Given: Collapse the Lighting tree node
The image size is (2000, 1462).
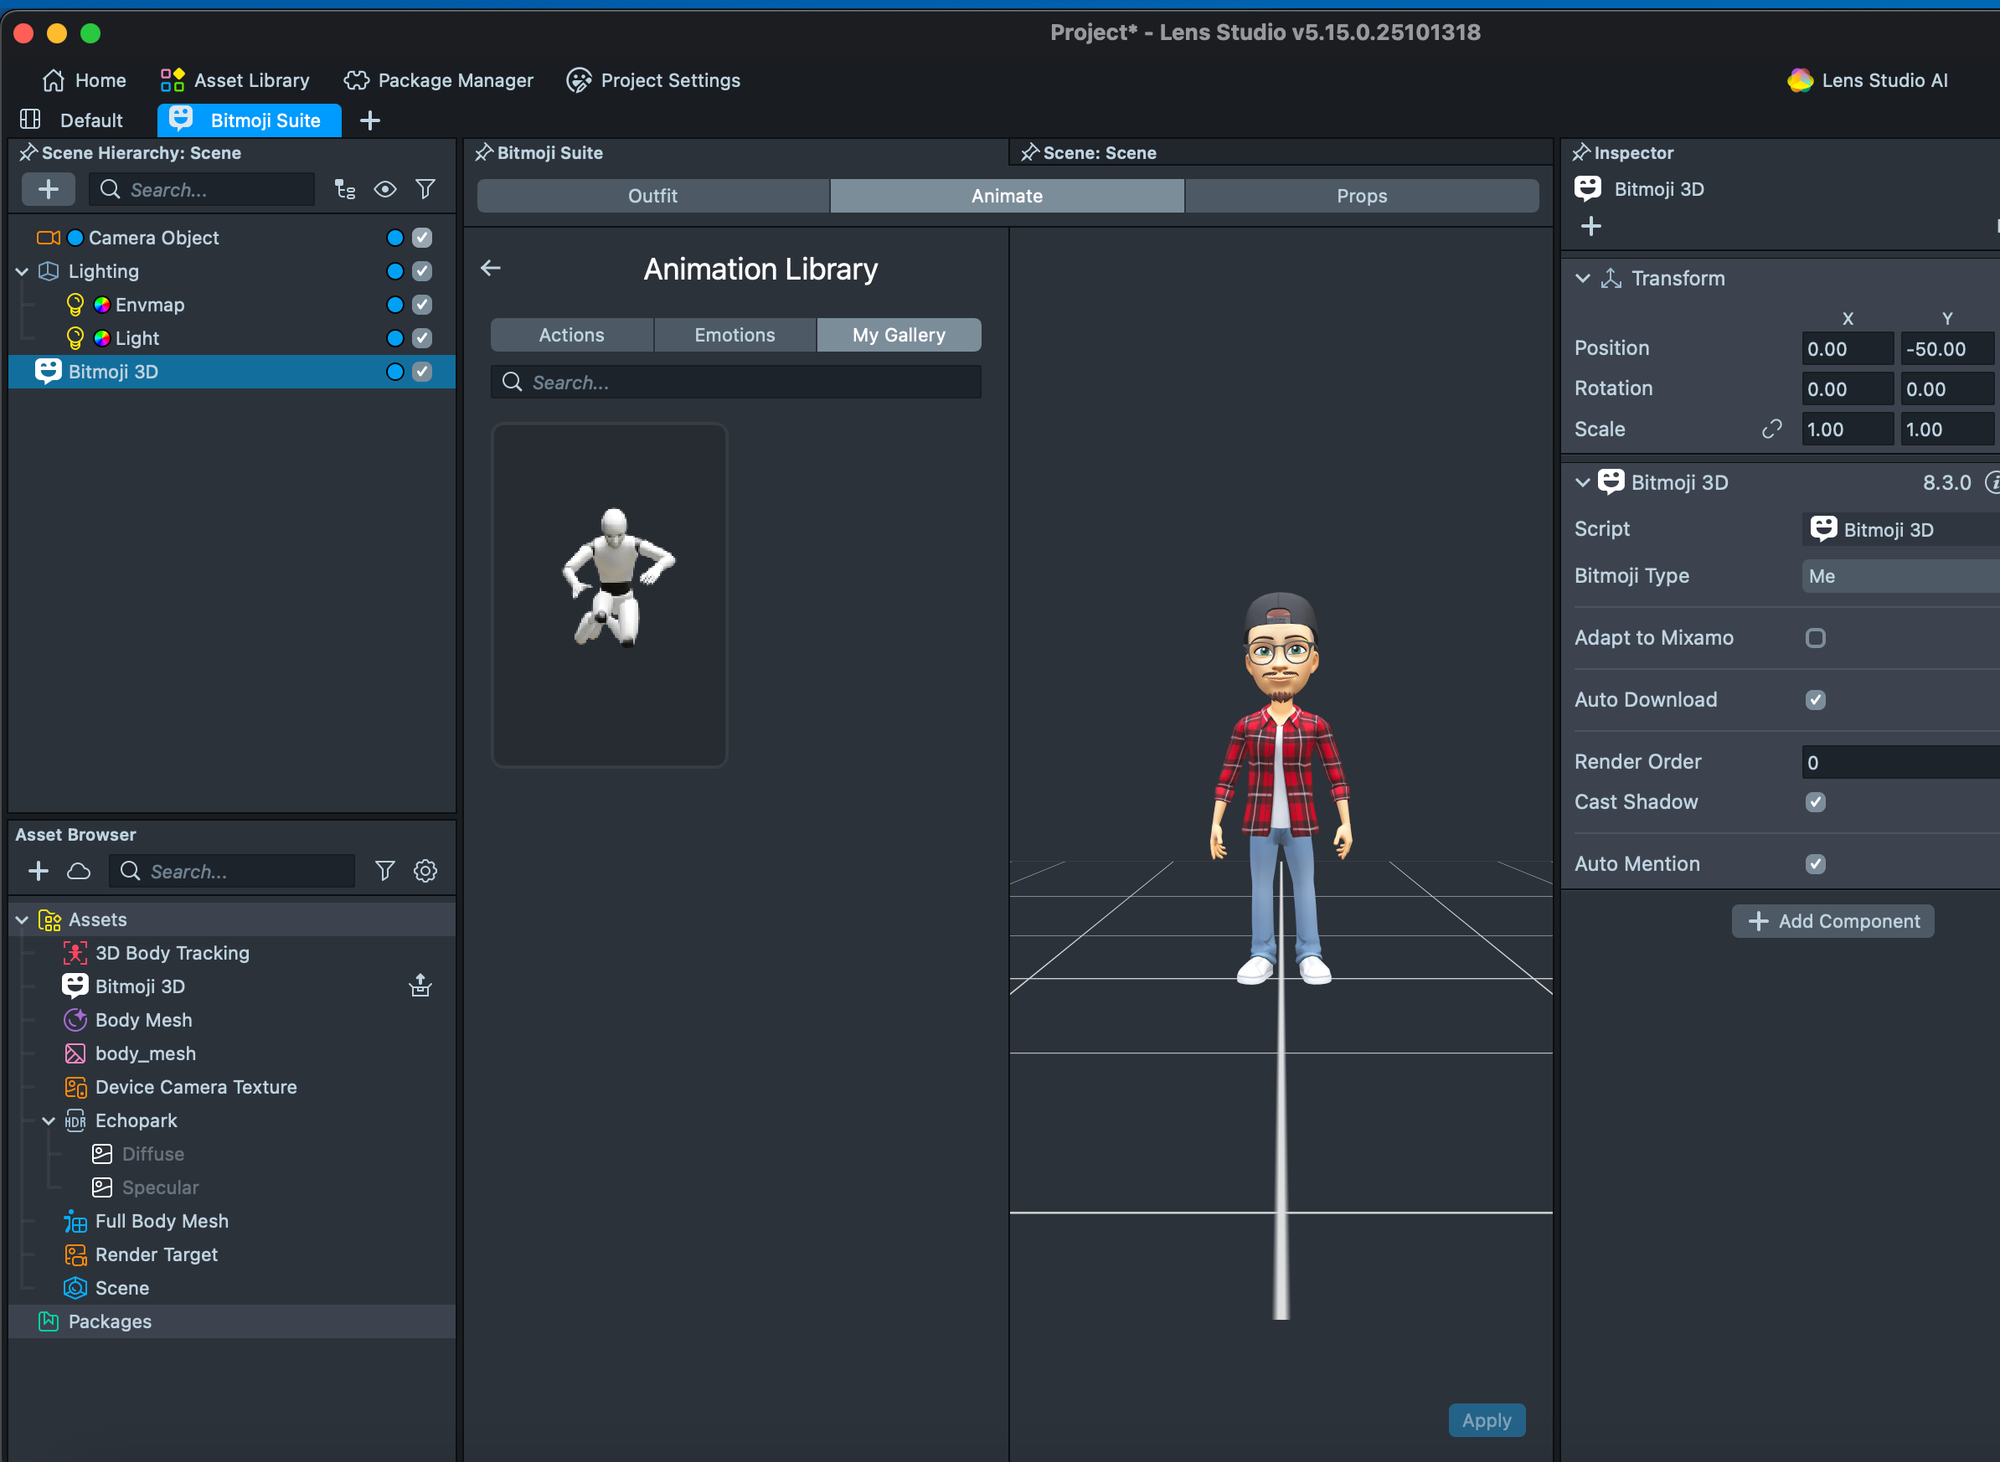Looking at the screenshot, I should coord(22,271).
